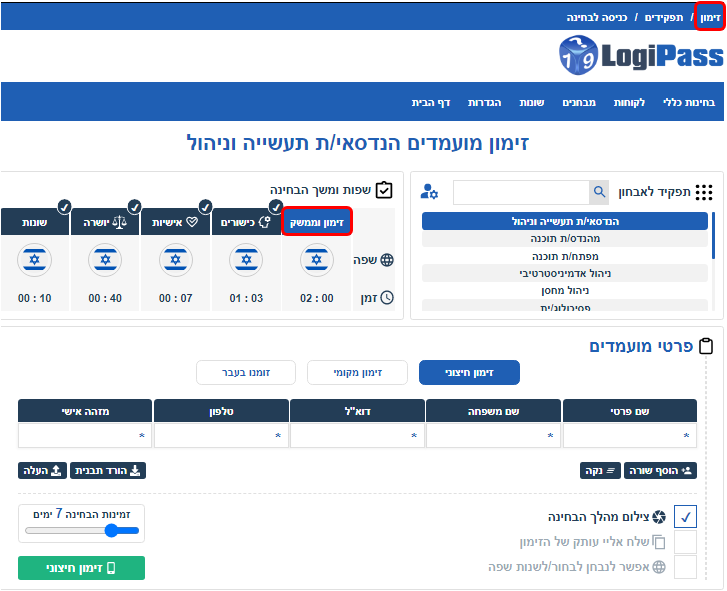Image resolution: width=727 pixels, height=591 pixels.
Task: Click כניסה לבחינה breadcrumb link
Action: 597,18
